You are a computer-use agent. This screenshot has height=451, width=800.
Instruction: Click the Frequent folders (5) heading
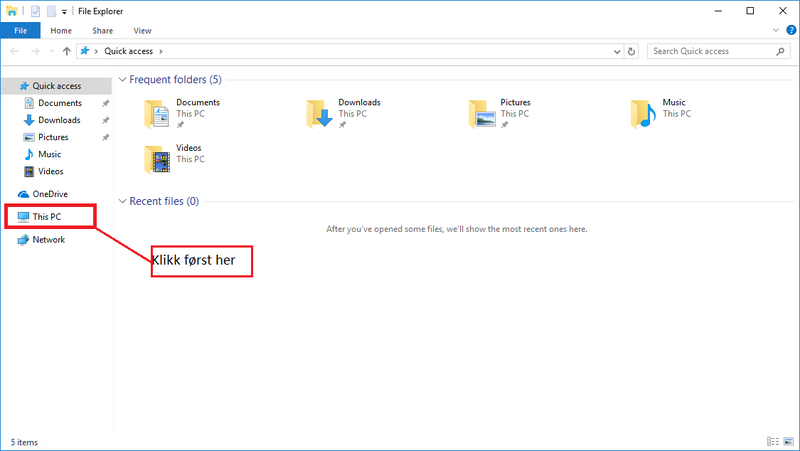(176, 80)
